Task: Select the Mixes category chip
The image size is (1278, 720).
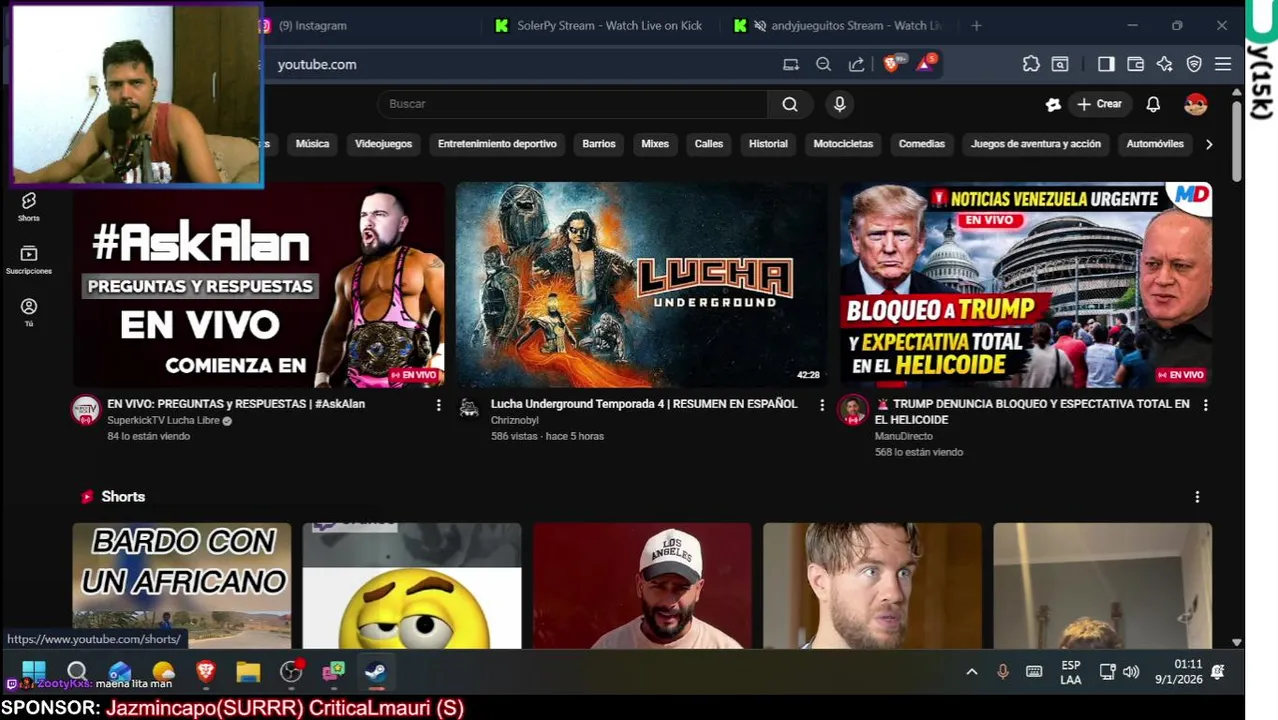Action: pyautogui.click(x=655, y=144)
